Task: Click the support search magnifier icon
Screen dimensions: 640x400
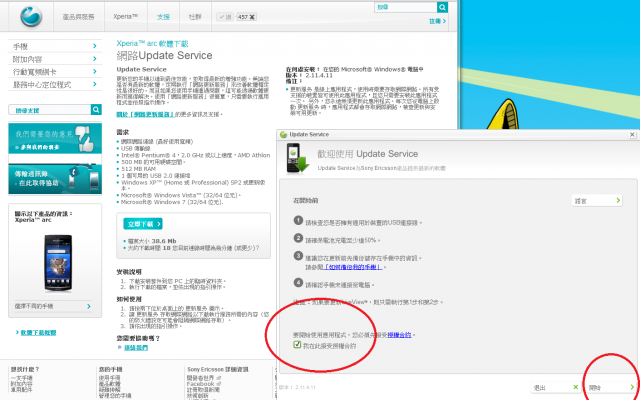Action: pos(96,109)
